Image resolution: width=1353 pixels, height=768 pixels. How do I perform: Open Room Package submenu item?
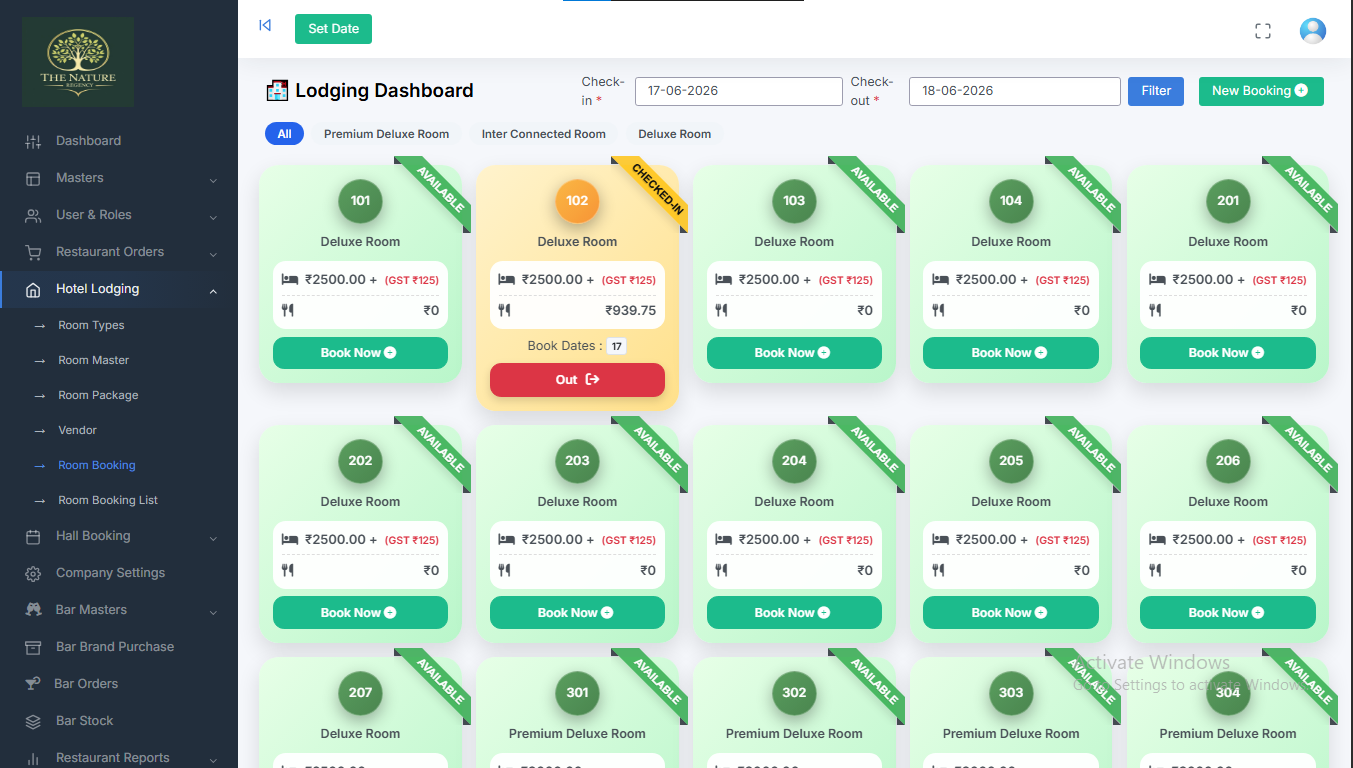(98, 395)
